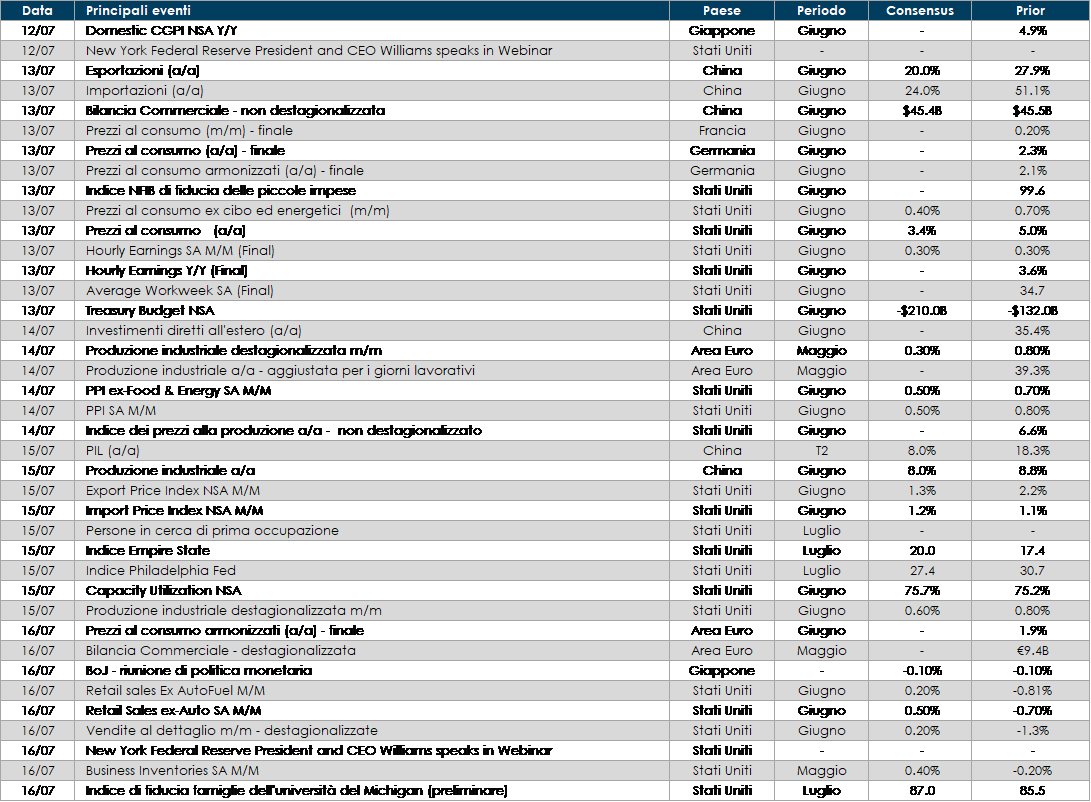The image size is (1091, 802).
Task: Select the €9.4B prior value
Action: (1030, 651)
